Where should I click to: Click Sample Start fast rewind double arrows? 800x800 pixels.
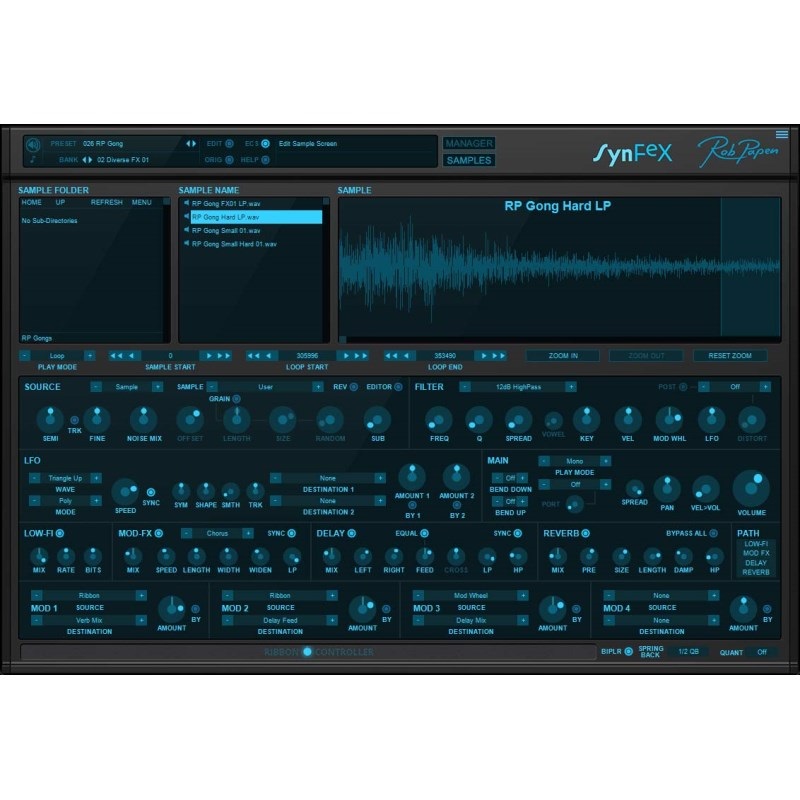[x=116, y=356]
